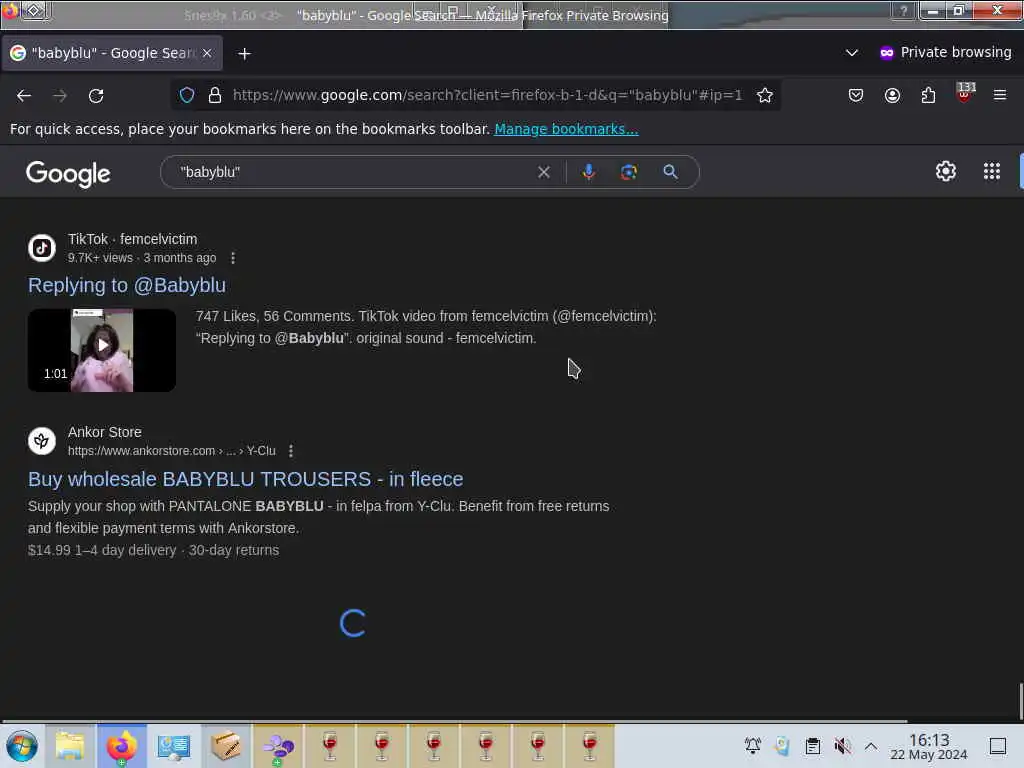Switch to Firefox in the taskbar
Viewport: 1024px width, 768px height.
[121, 746]
